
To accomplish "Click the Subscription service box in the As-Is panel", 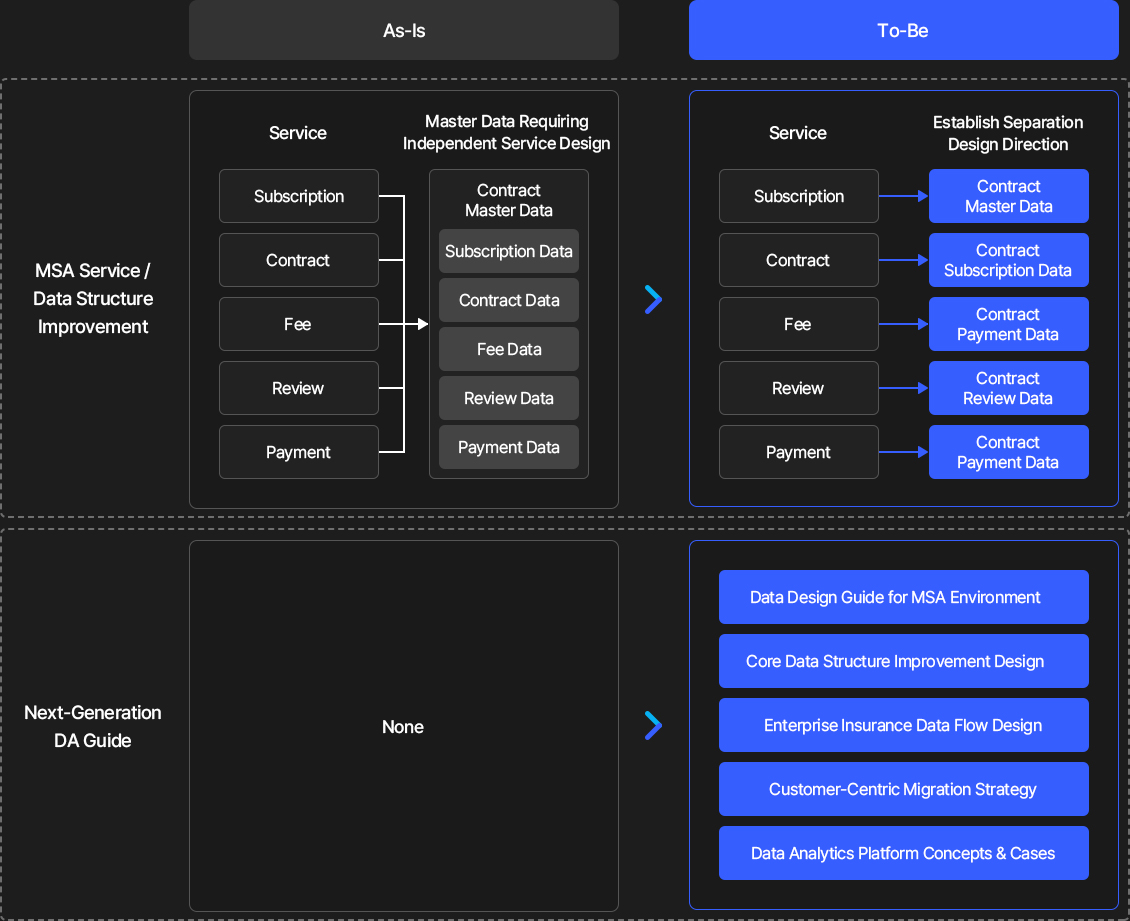I will click(x=298, y=196).
